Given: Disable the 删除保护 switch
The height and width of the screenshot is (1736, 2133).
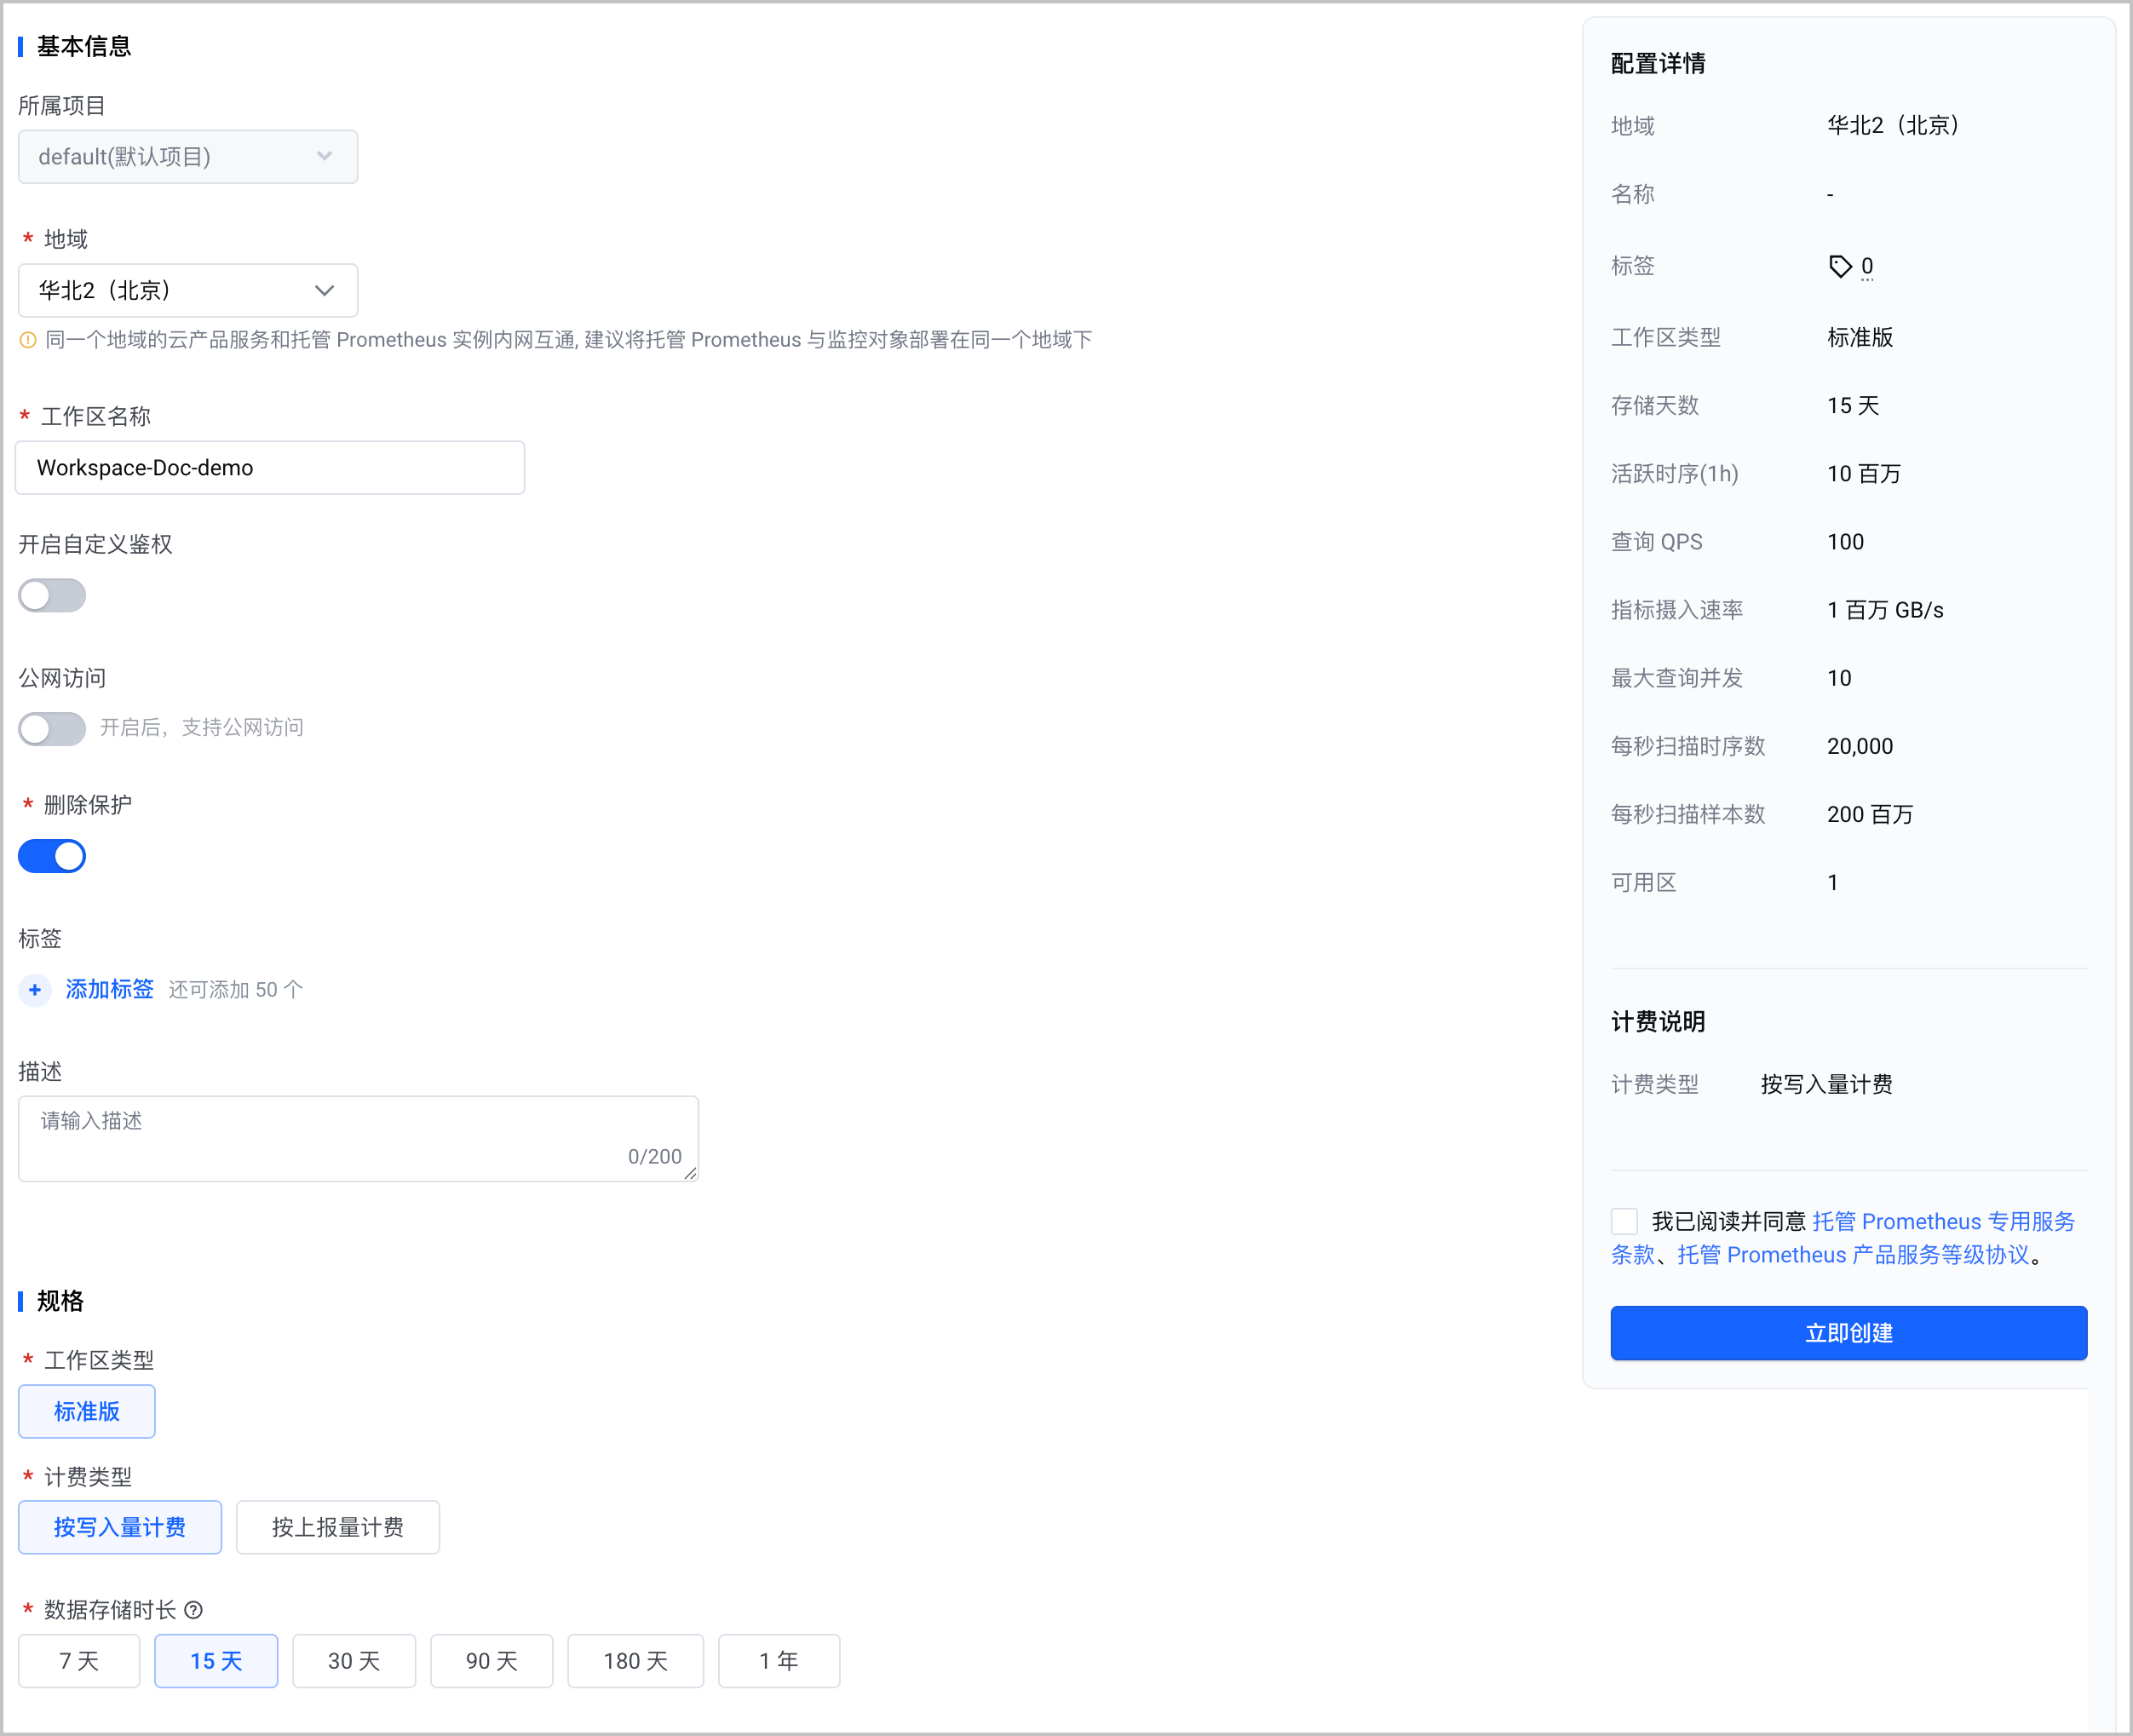Looking at the screenshot, I should 52,856.
